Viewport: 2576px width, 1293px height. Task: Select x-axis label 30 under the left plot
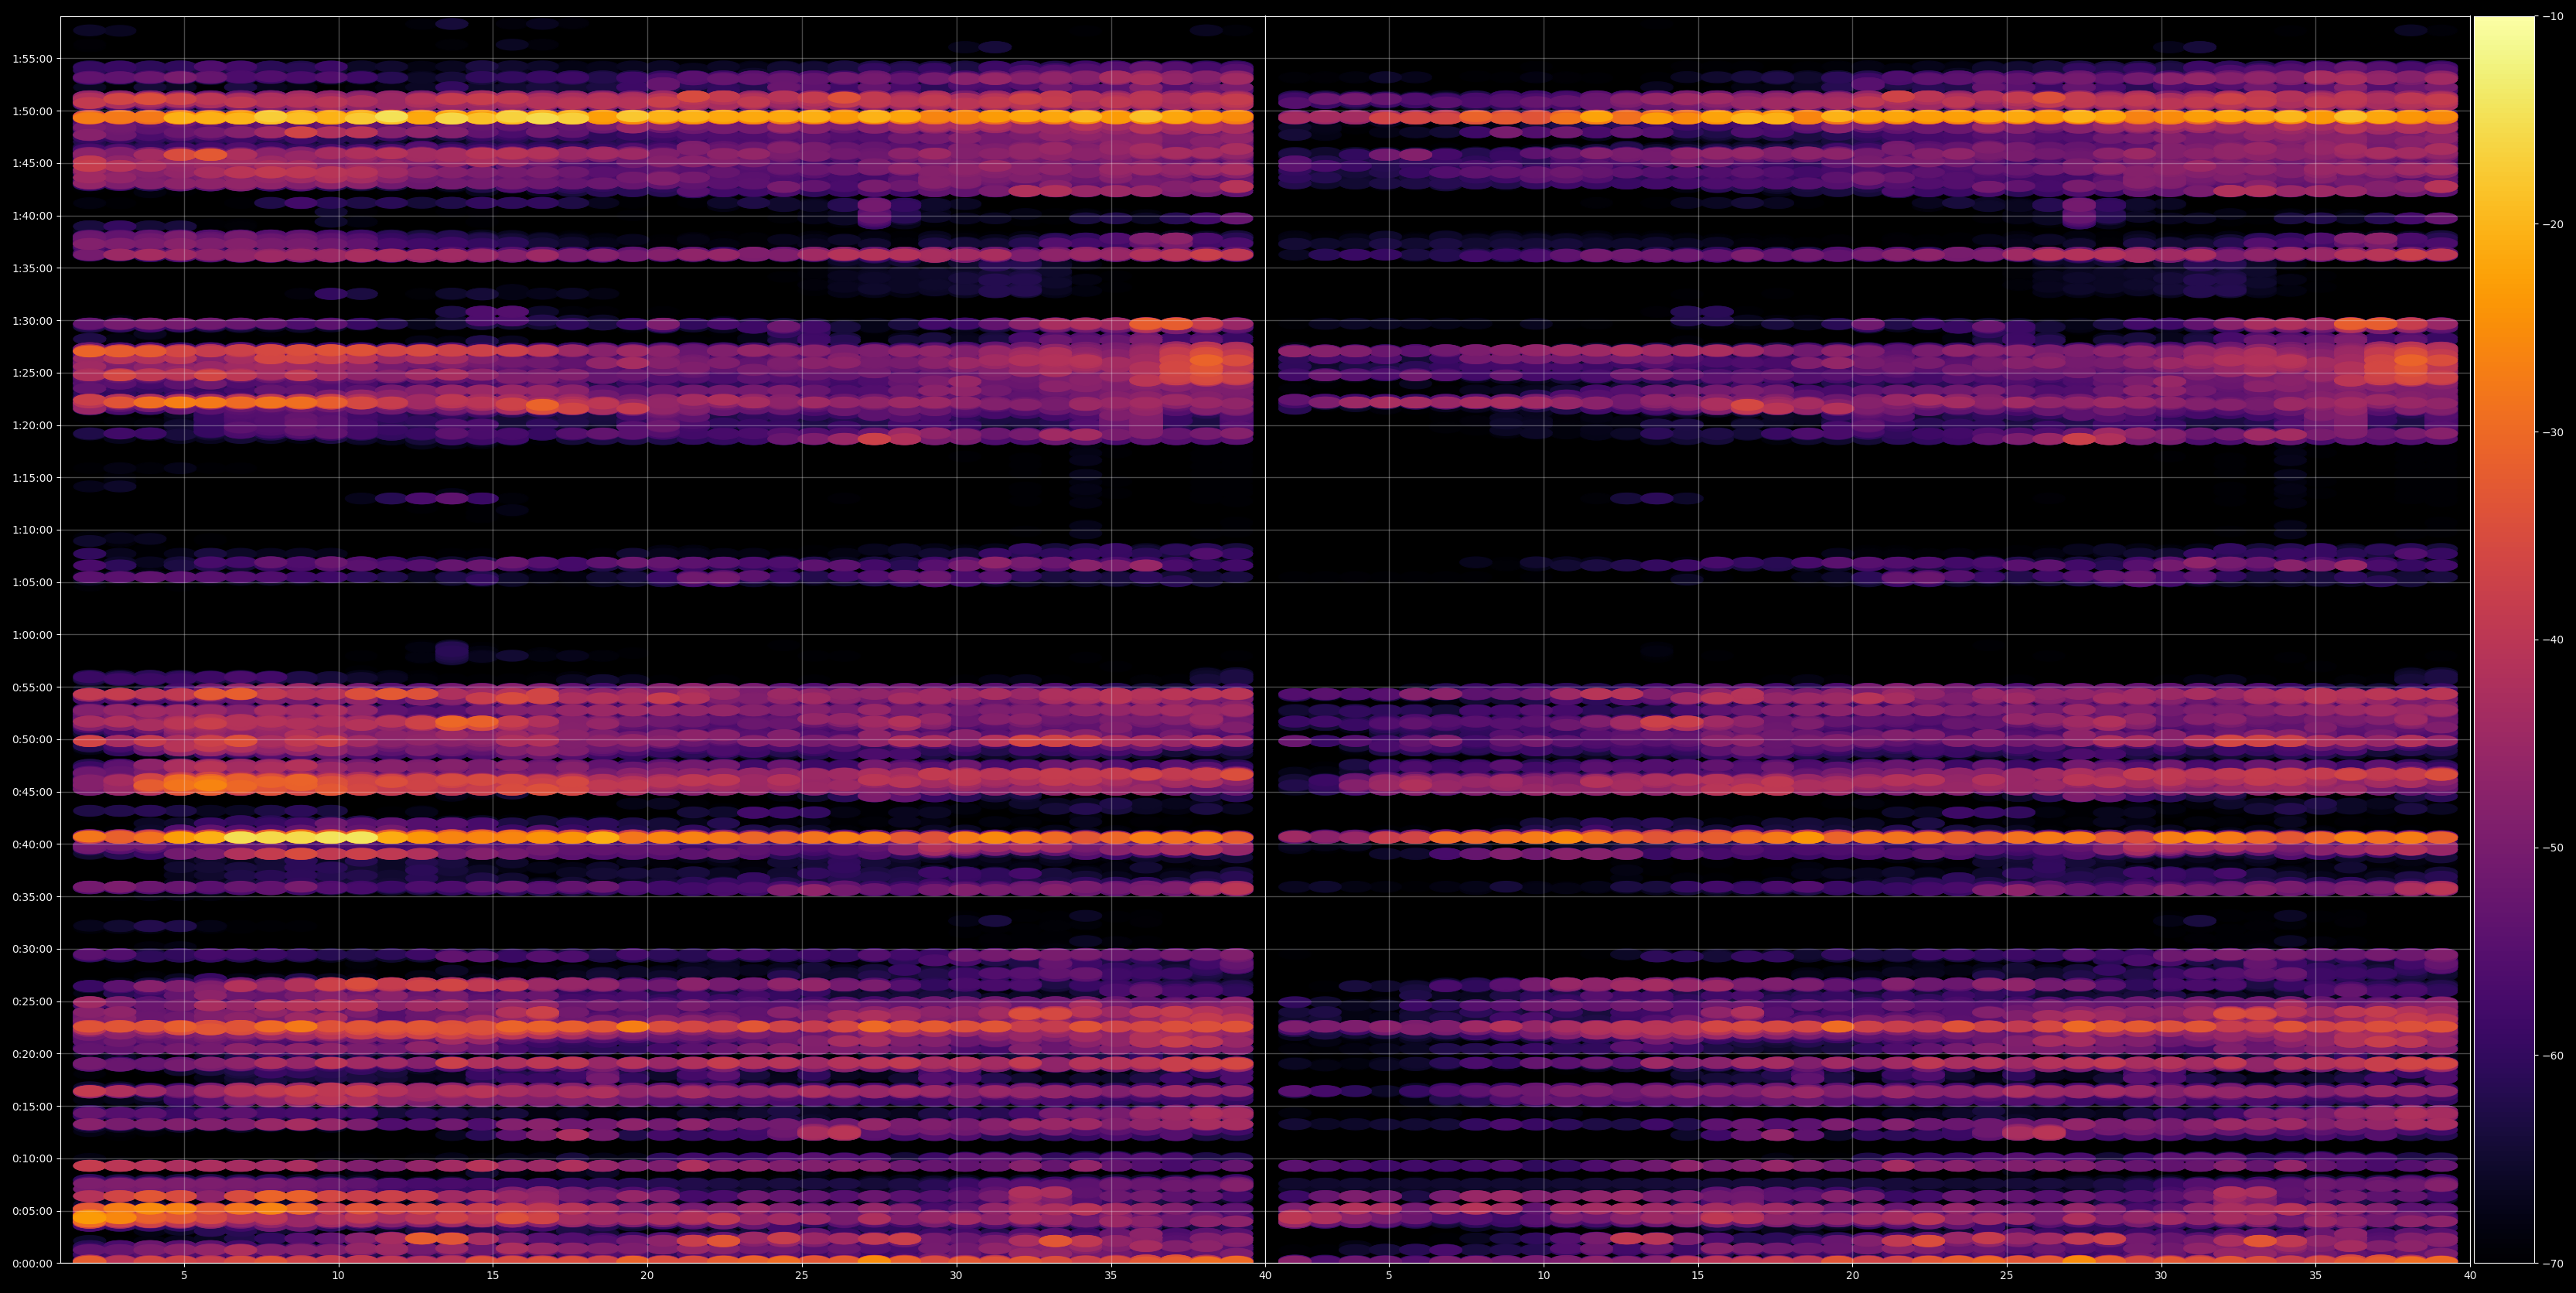tap(956, 1276)
